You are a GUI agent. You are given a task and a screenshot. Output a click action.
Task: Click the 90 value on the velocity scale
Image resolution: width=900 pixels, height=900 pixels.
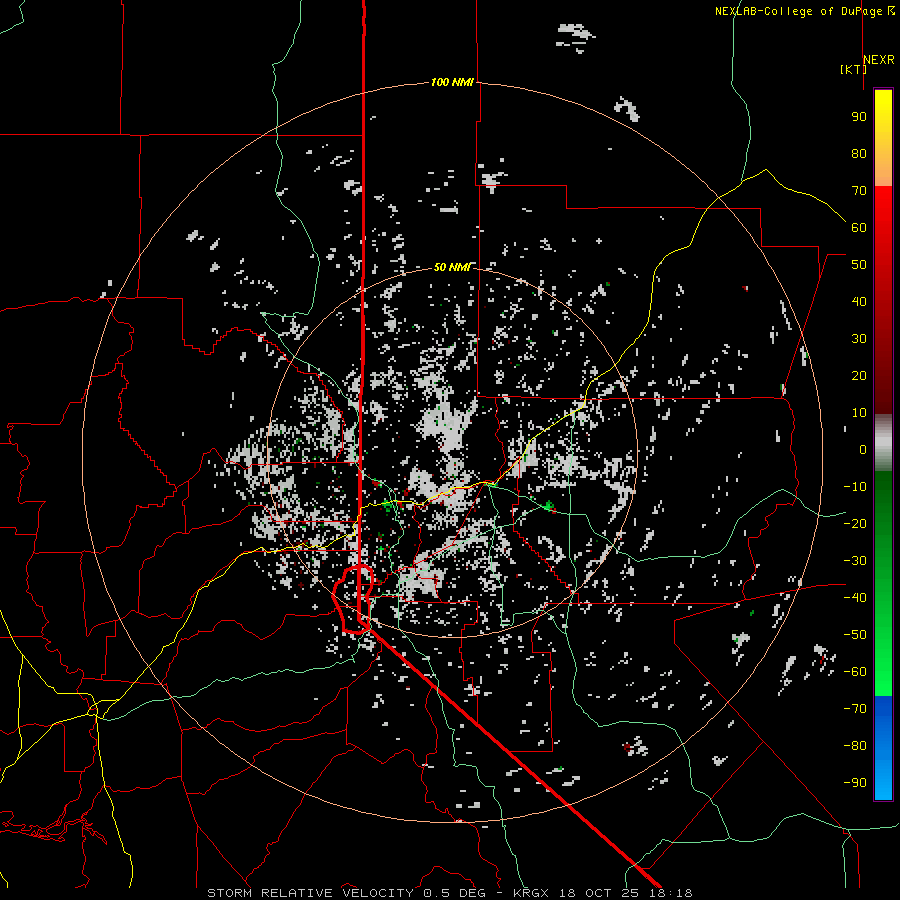point(859,117)
